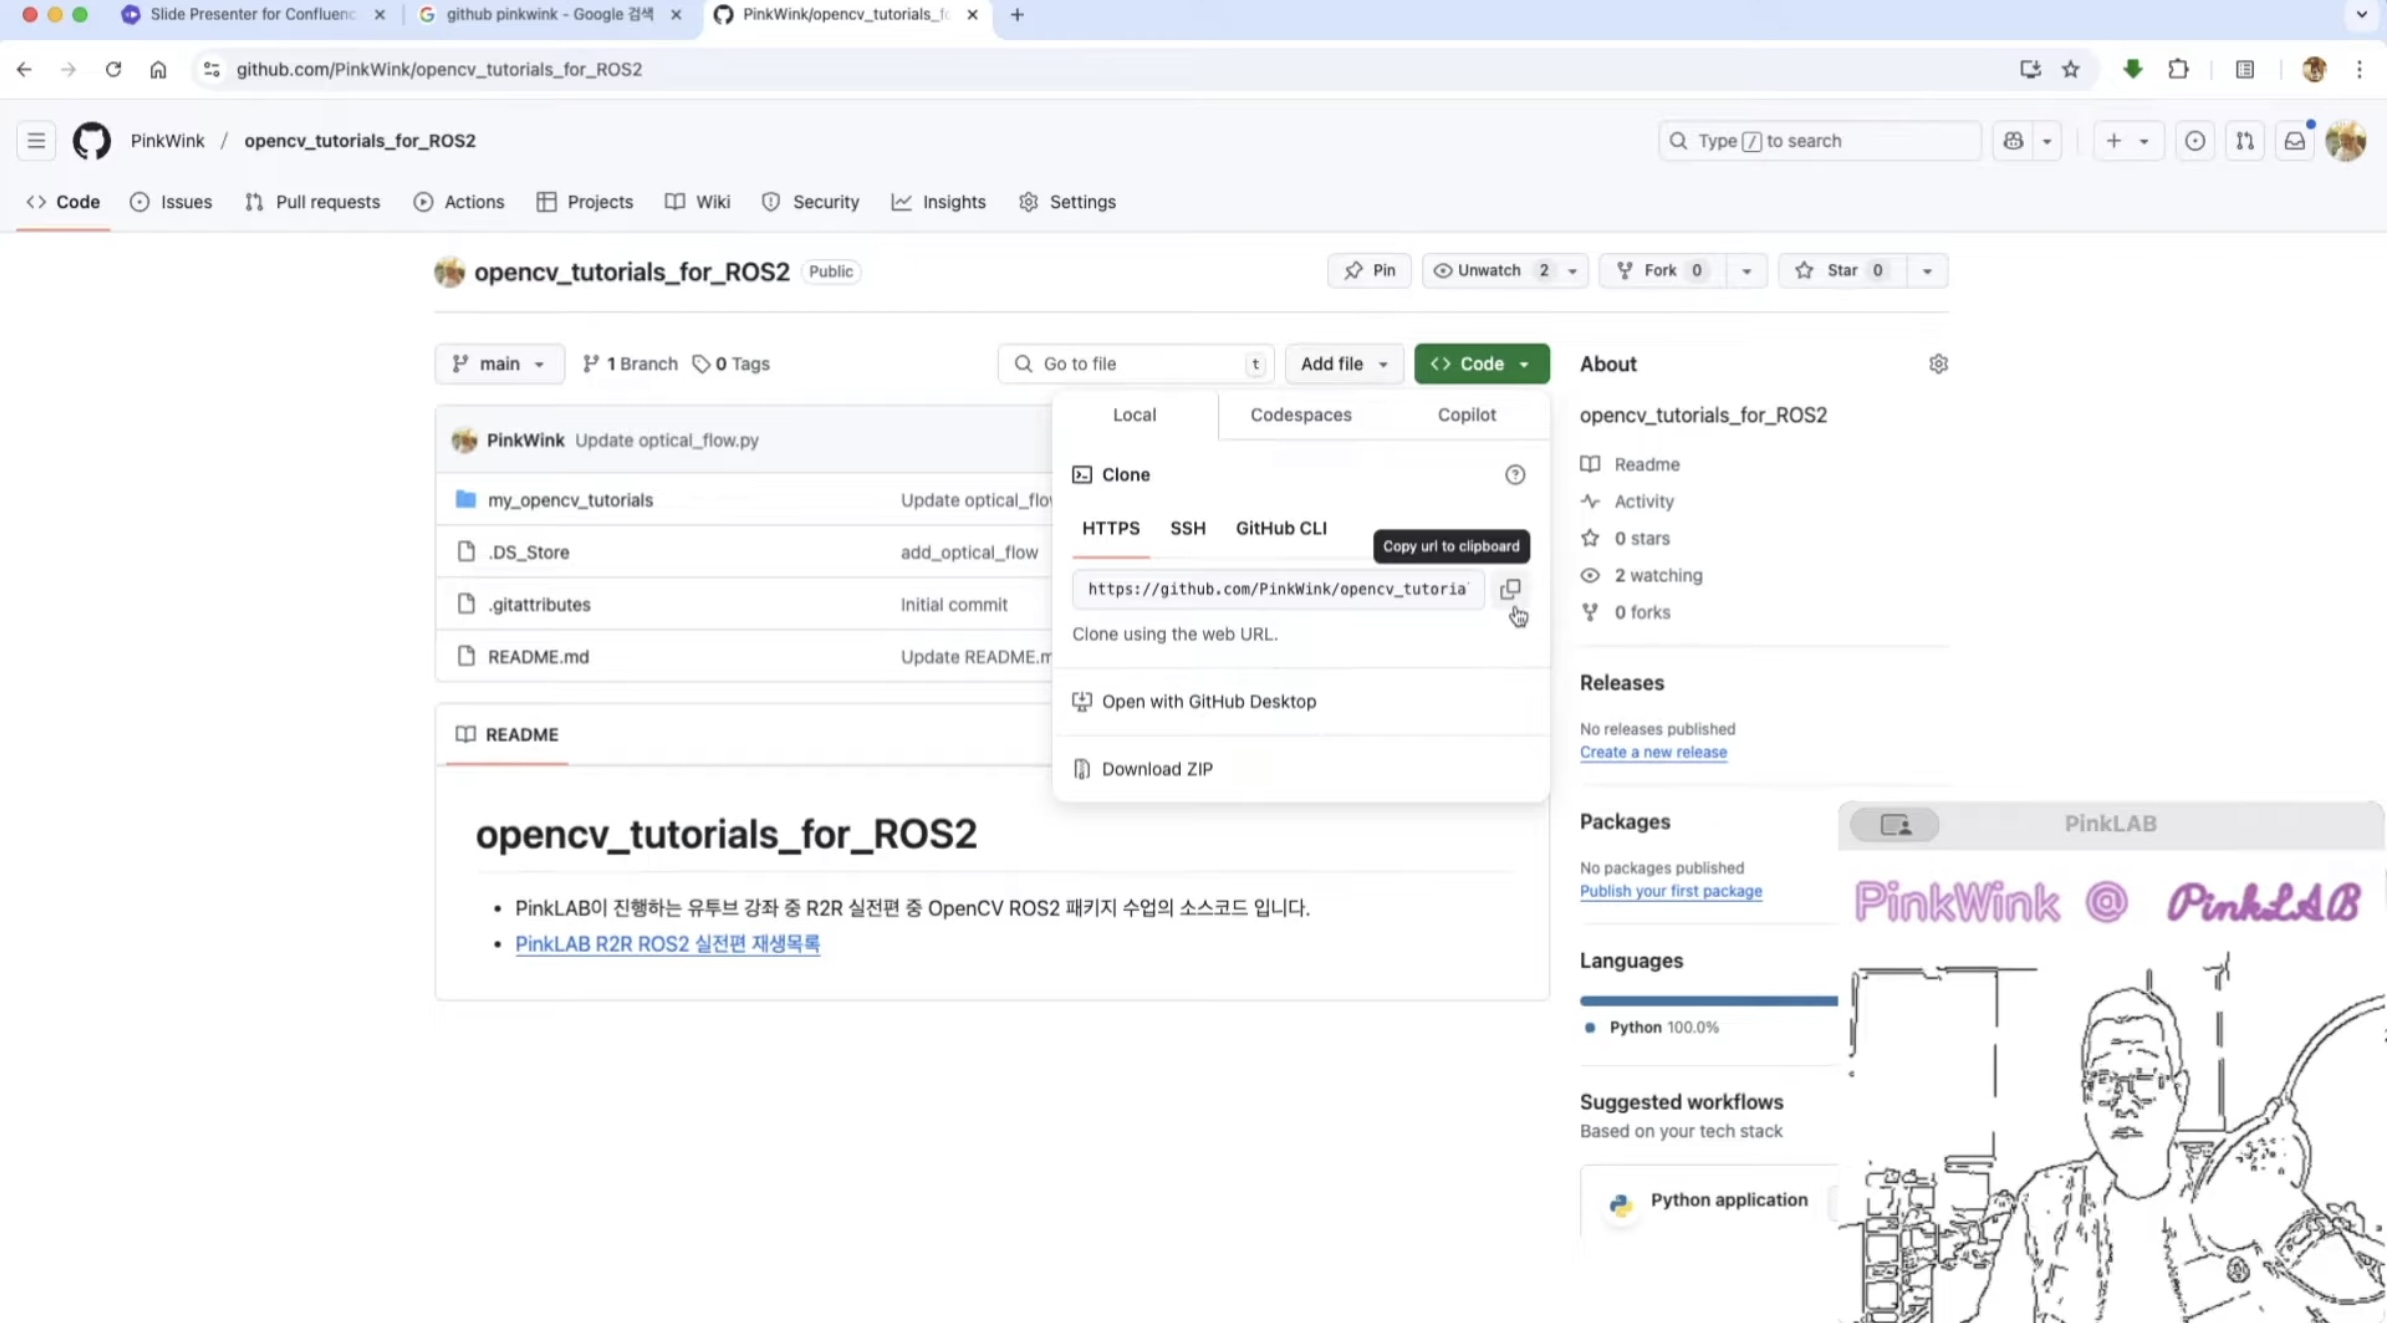
Task: Click the GitHub Octocat home logo
Action: coord(92,141)
